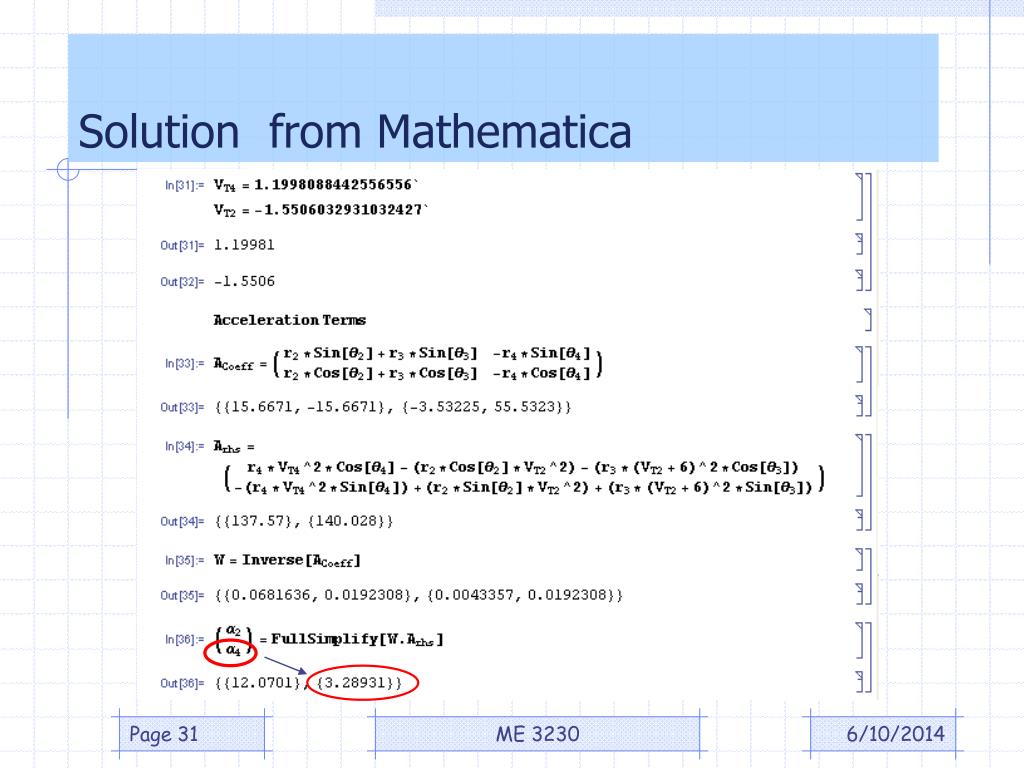Click the ACoeff variable name in In[33]
Viewport: 1024px width, 768px height.
233,364
